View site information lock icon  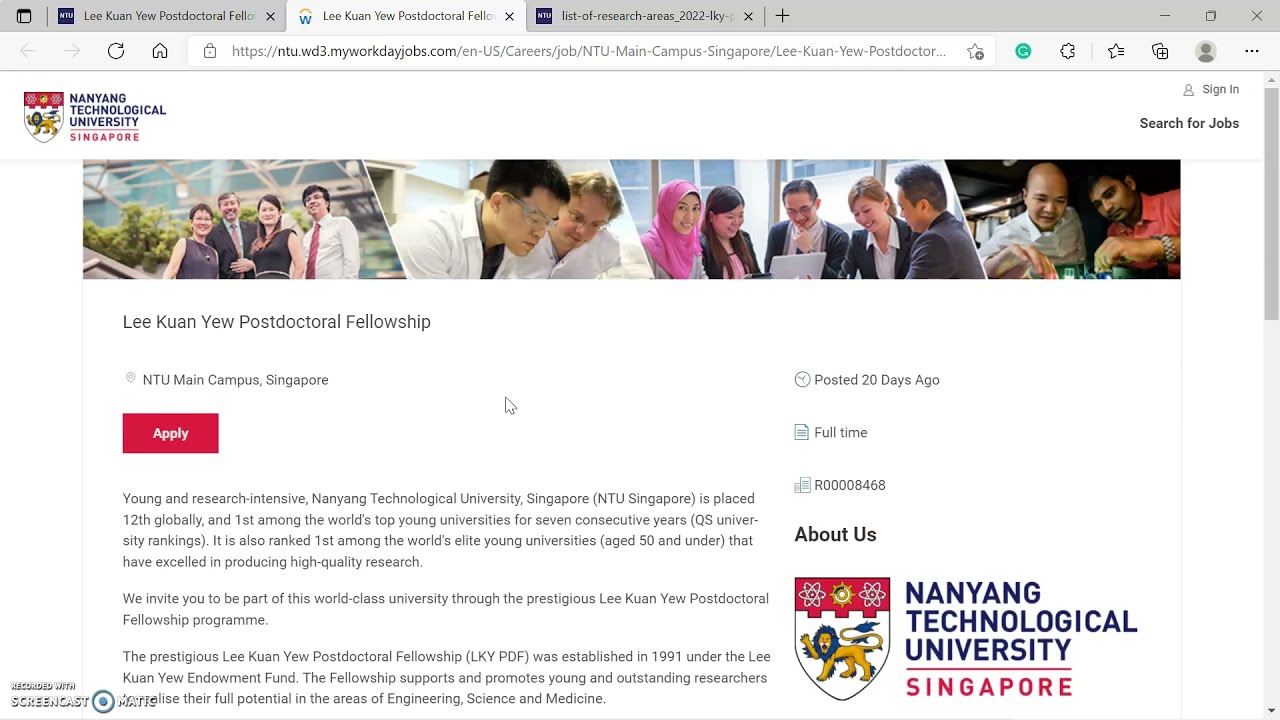(209, 51)
